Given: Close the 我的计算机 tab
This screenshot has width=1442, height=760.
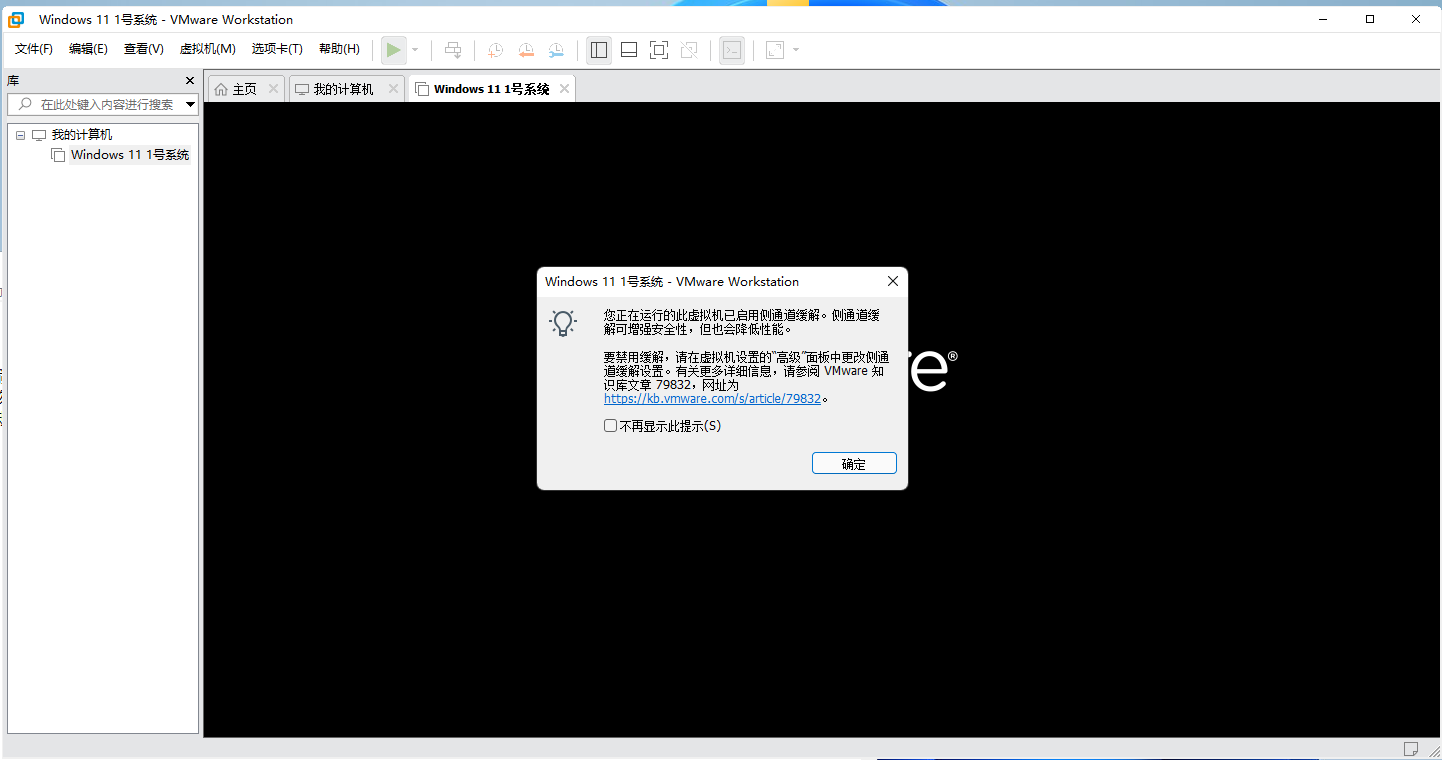Looking at the screenshot, I should (394, 89).
